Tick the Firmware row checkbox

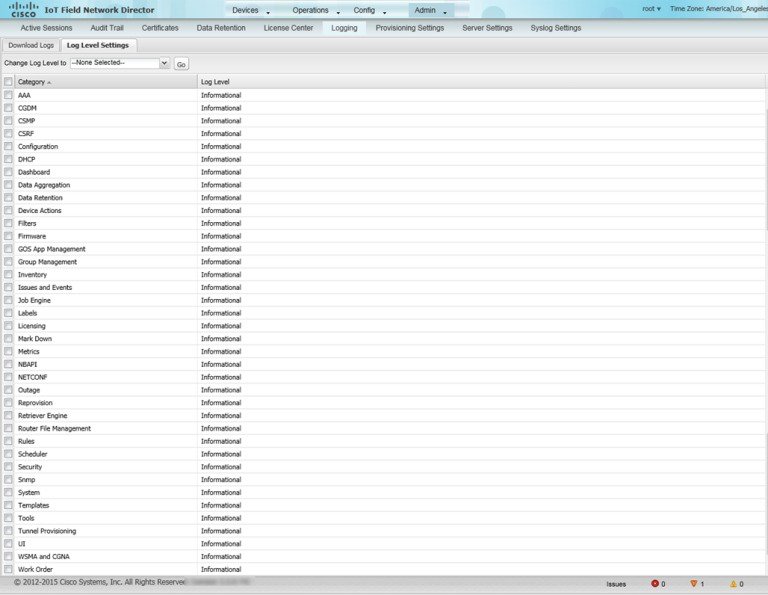click(8, 236)
